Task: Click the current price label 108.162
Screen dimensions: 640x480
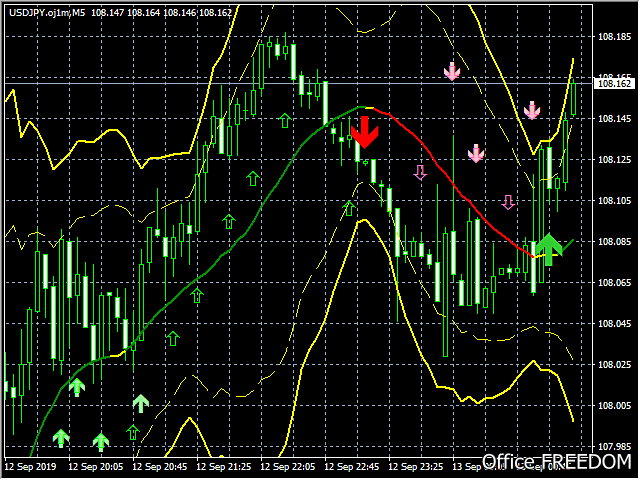Action: coord(614,84)
